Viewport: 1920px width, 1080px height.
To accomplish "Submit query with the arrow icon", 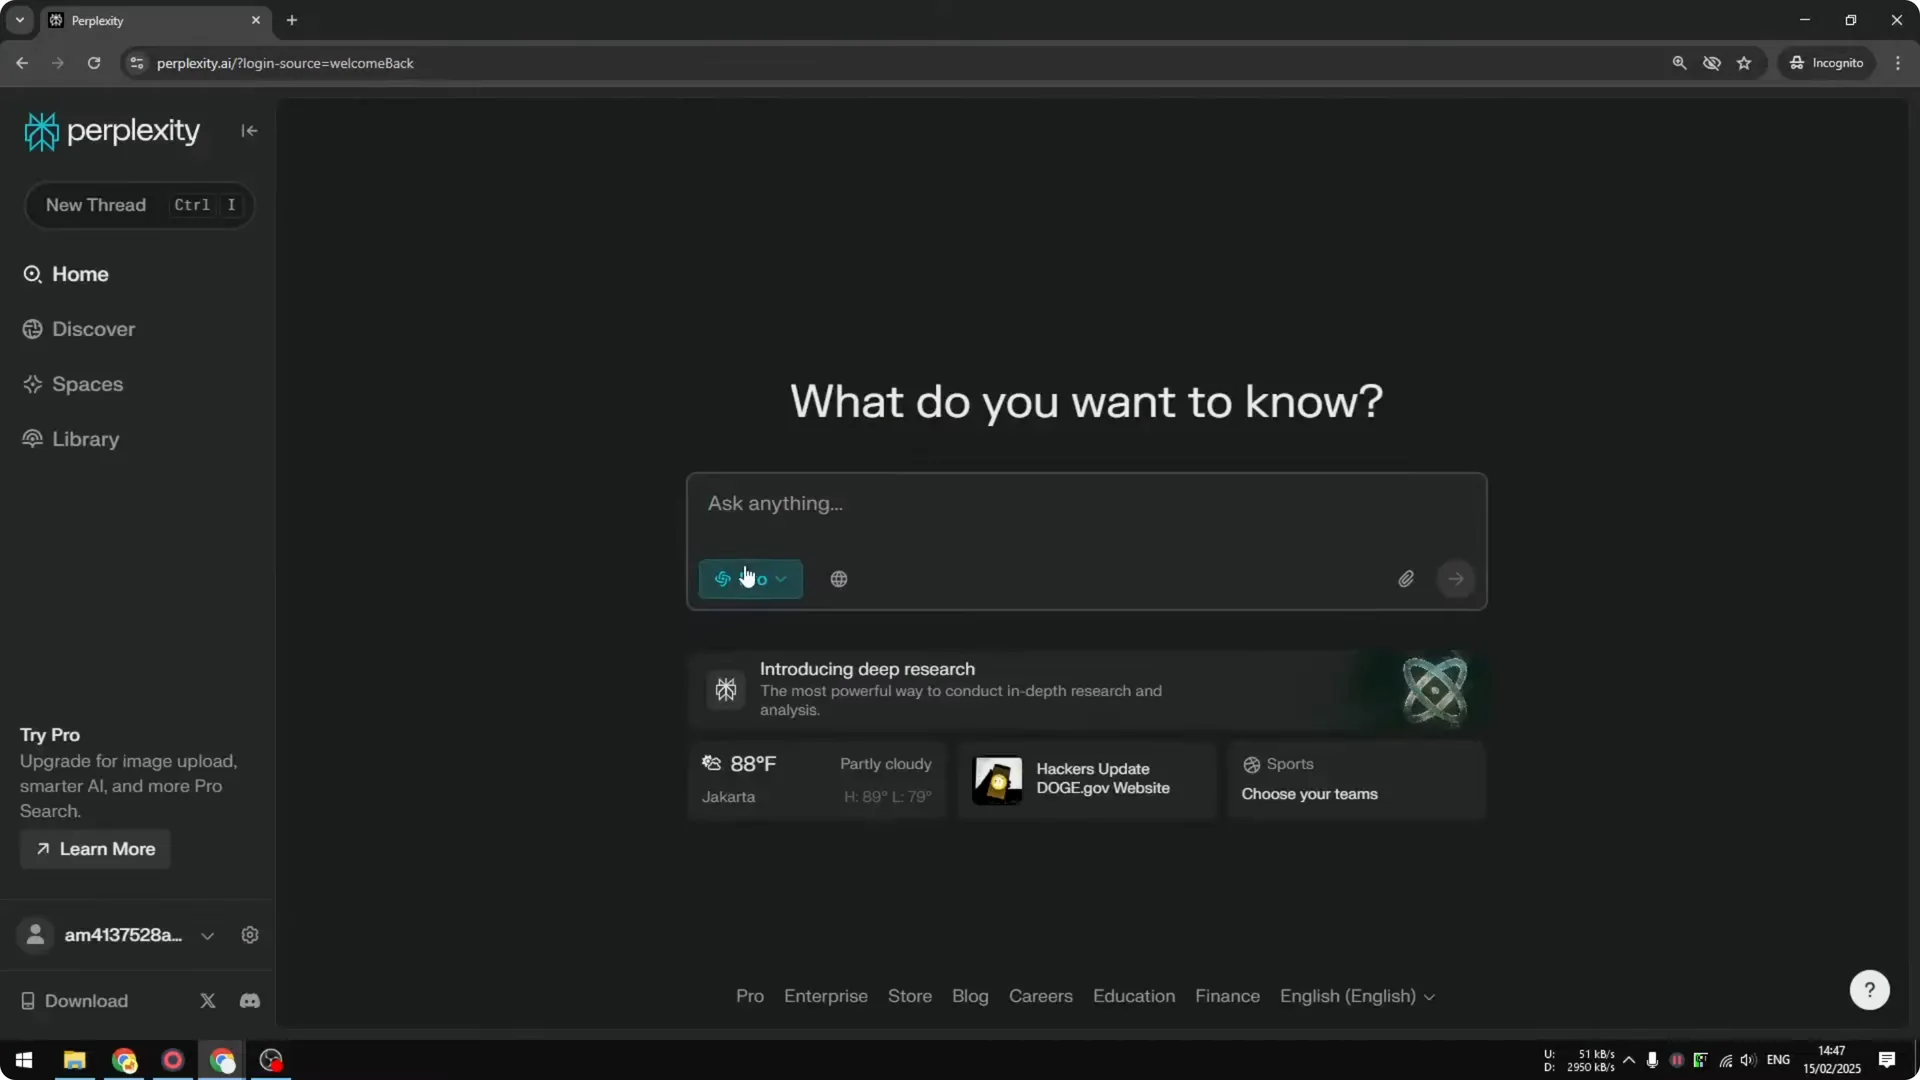I will pyautogui.click(x=1456, y=578).
